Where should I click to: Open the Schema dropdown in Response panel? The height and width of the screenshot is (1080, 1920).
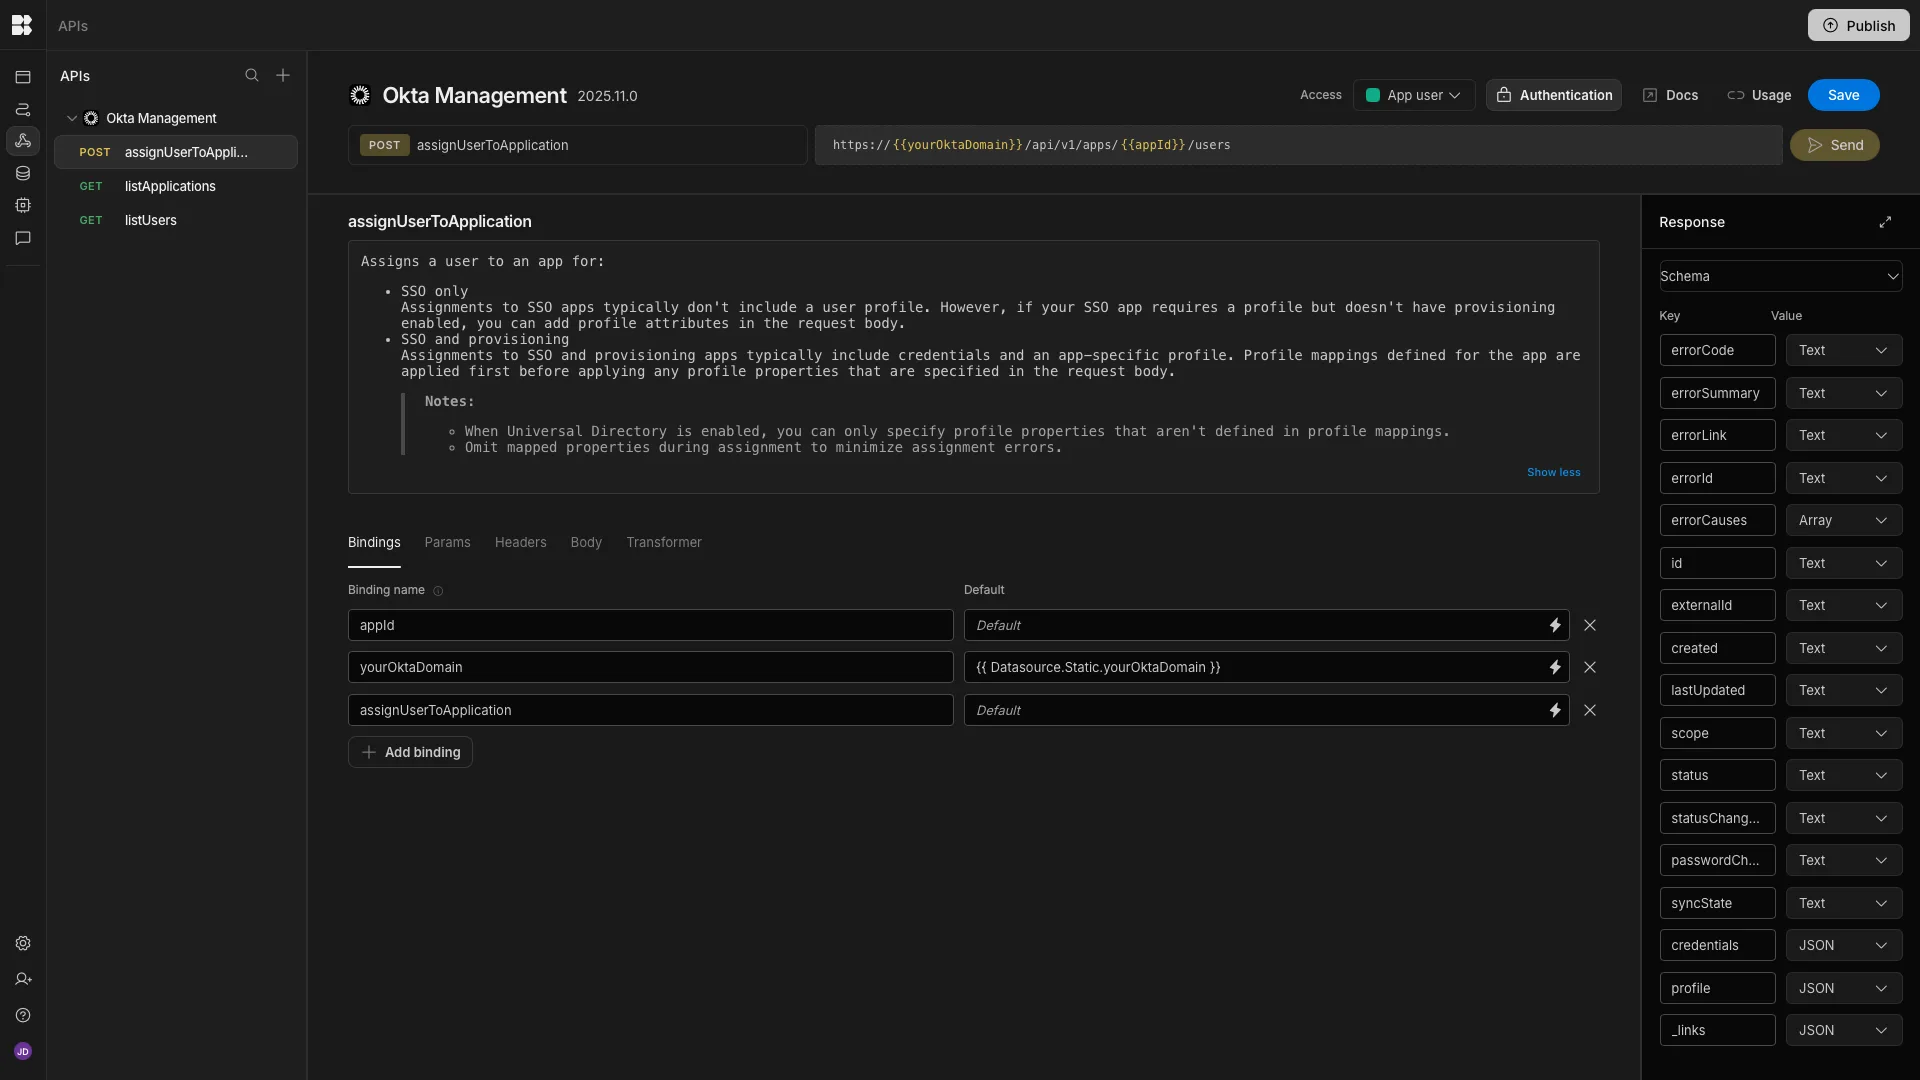(x=1780, y=276)
